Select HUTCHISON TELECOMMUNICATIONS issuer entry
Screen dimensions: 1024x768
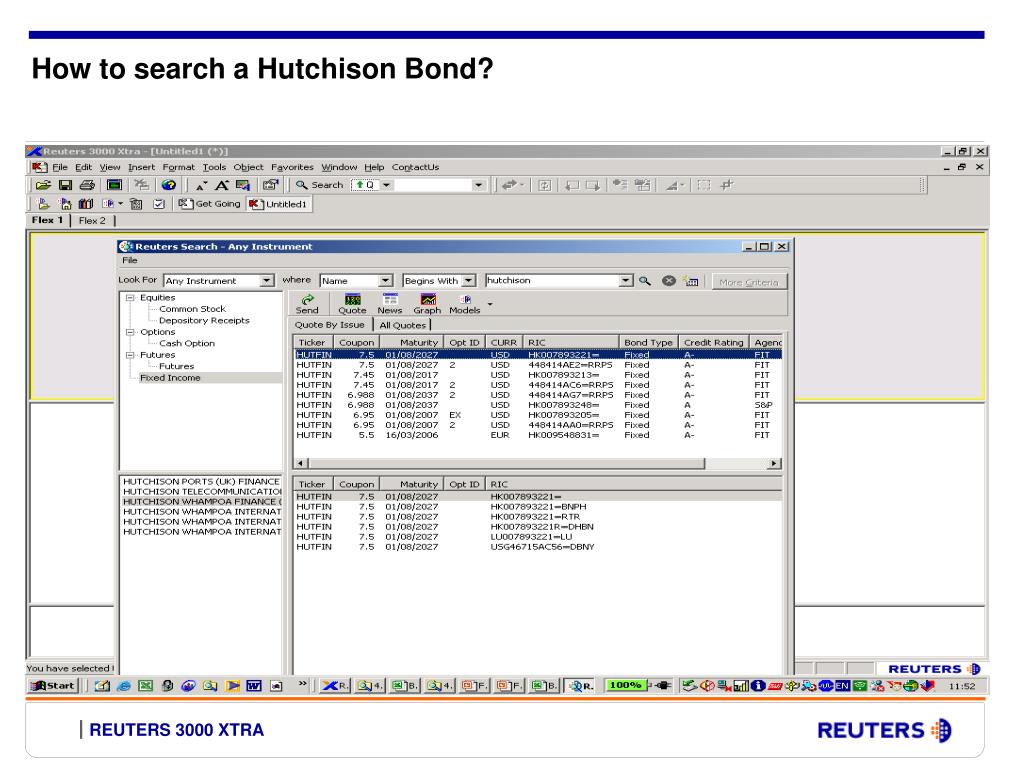(201, 492)
